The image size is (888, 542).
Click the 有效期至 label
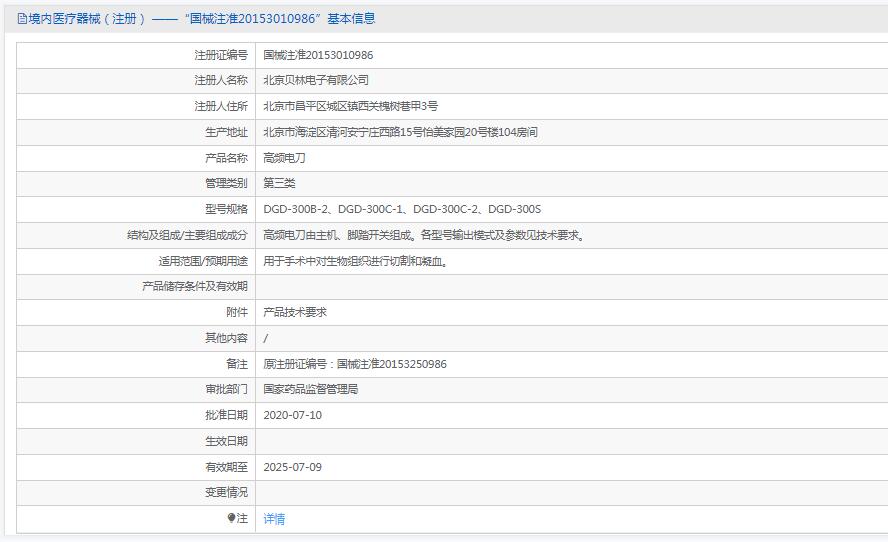pos(227,467)
